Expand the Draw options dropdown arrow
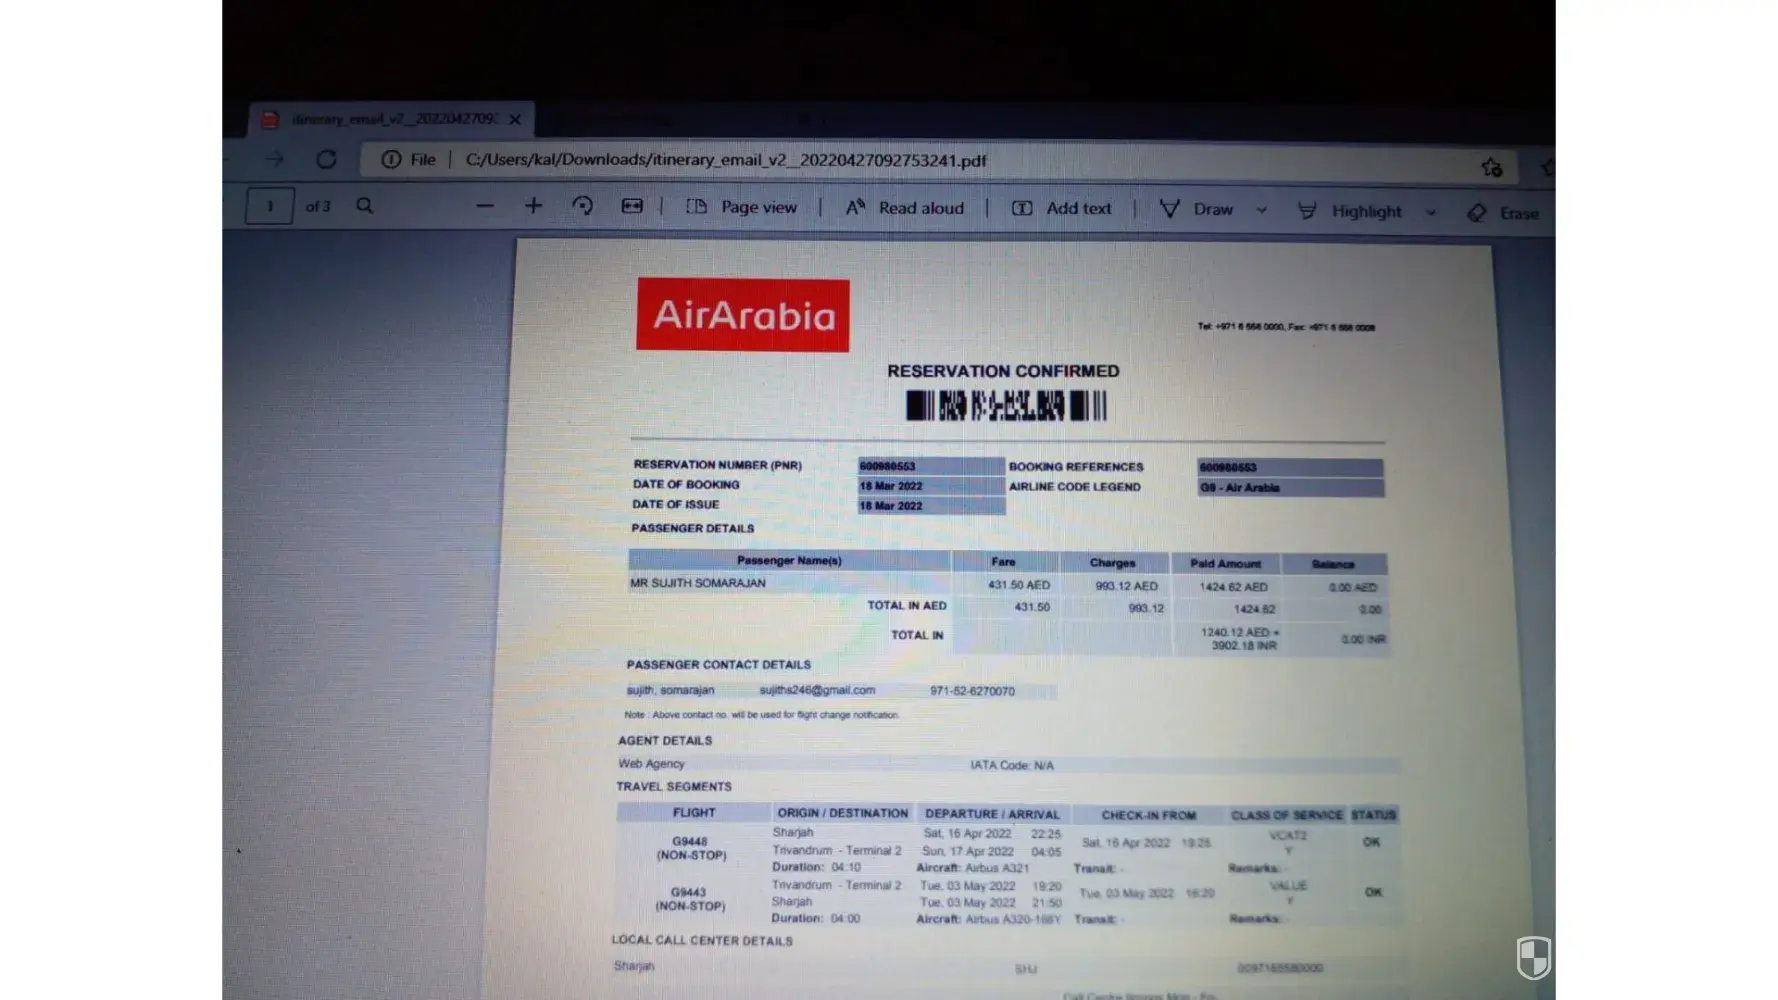The height and width of the screenshot is (1000, 1778). (1262, 210)
